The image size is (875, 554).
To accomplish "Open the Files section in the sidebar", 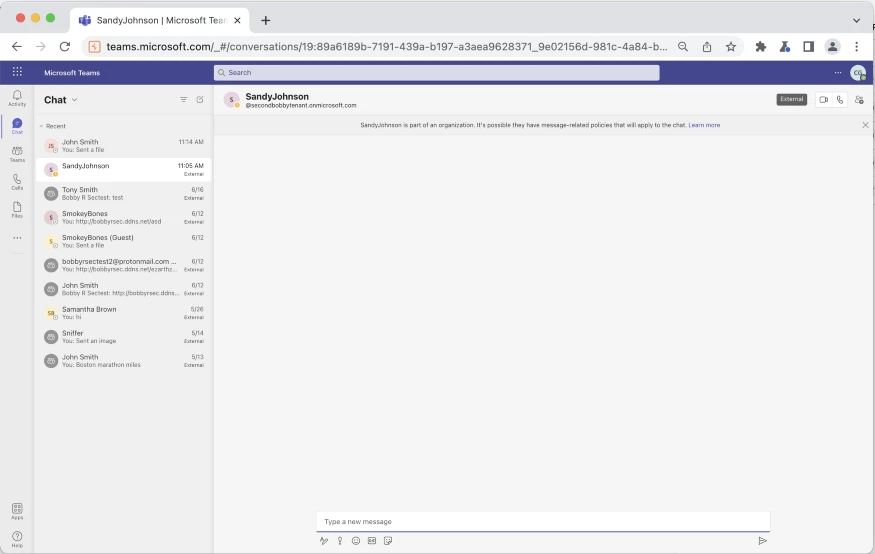I will pos(17,209).
